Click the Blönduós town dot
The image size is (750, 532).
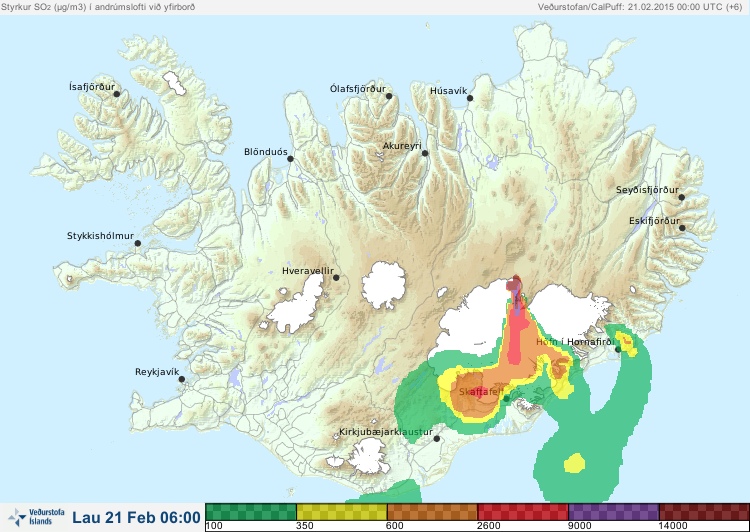pos(290,159)
